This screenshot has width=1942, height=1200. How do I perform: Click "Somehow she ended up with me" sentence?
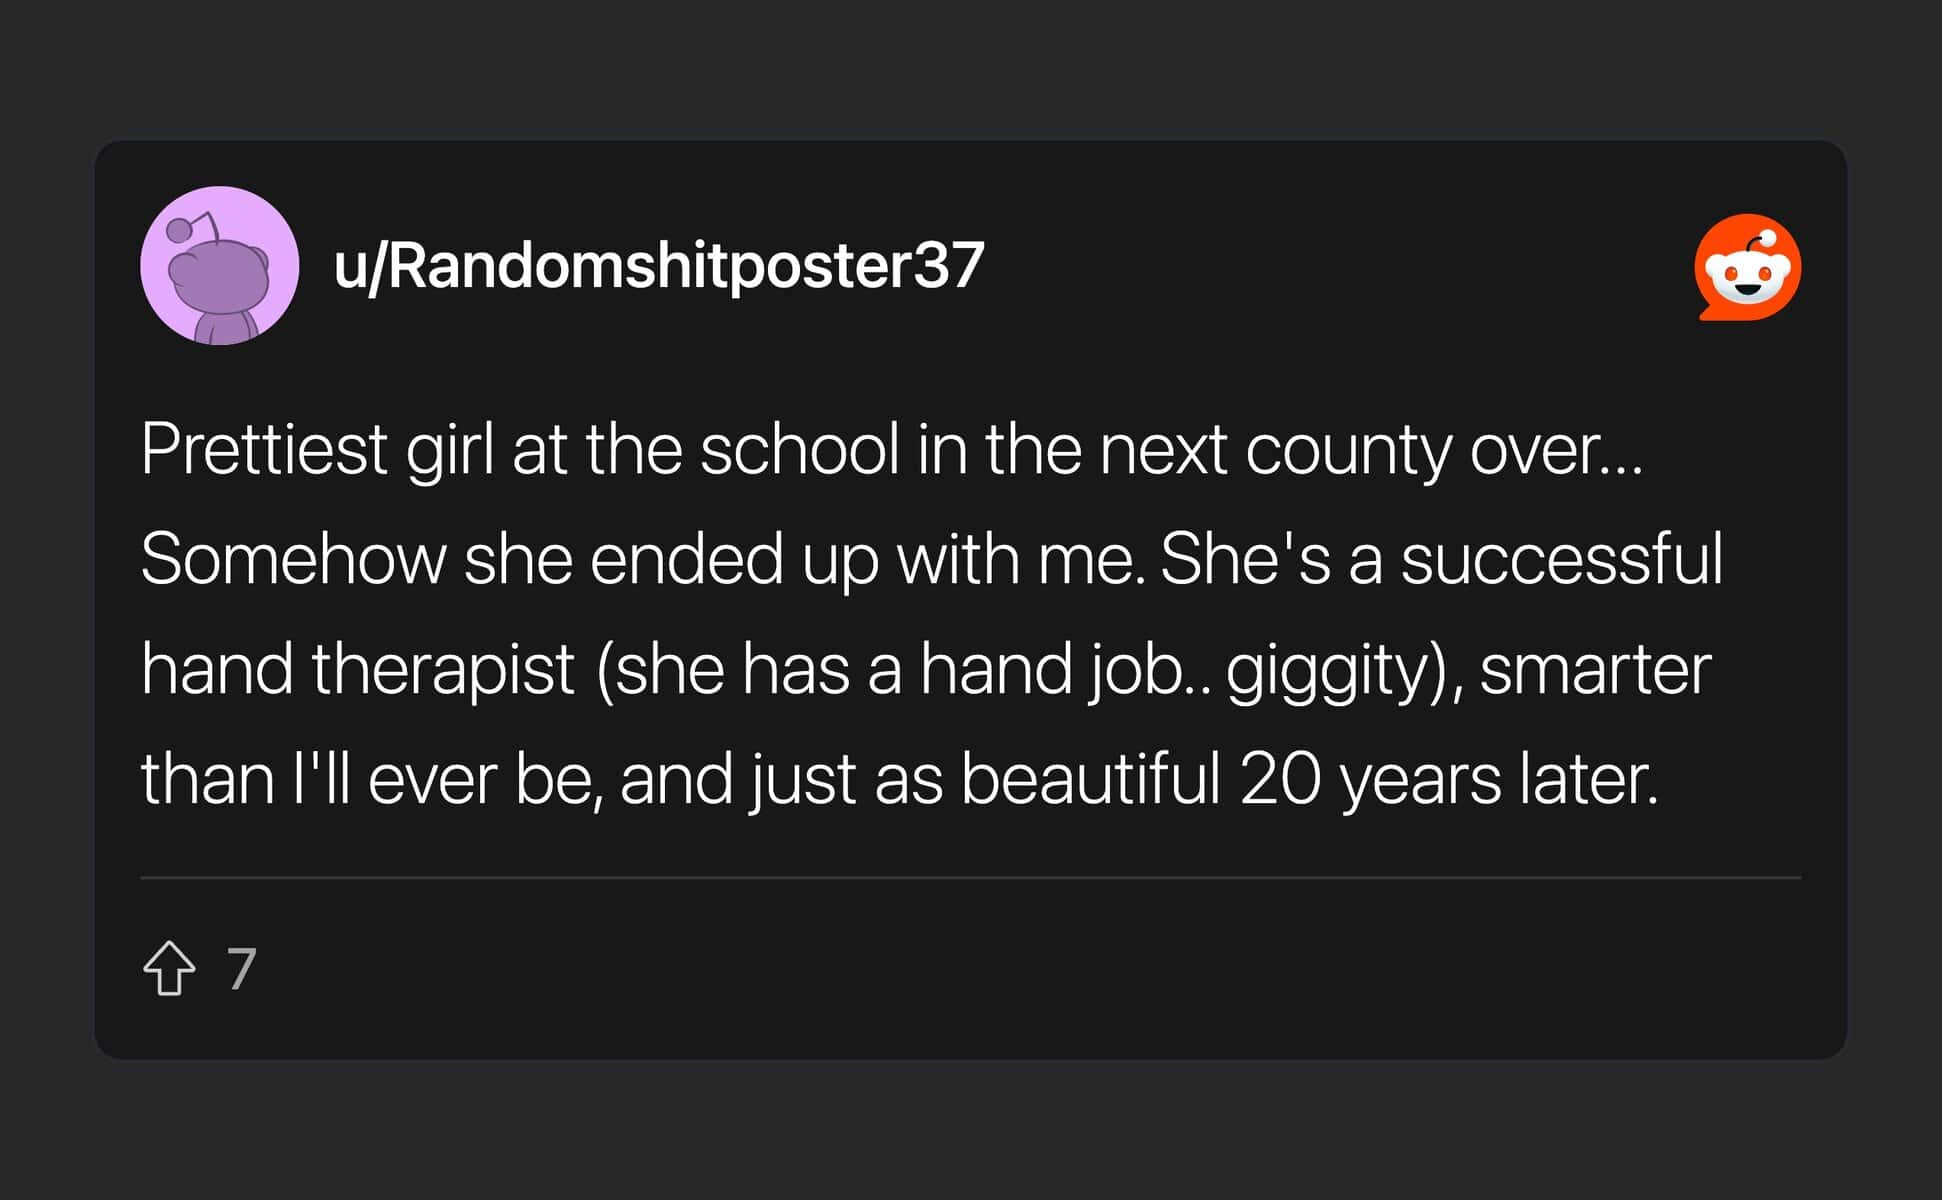click(x=640, y=559)
